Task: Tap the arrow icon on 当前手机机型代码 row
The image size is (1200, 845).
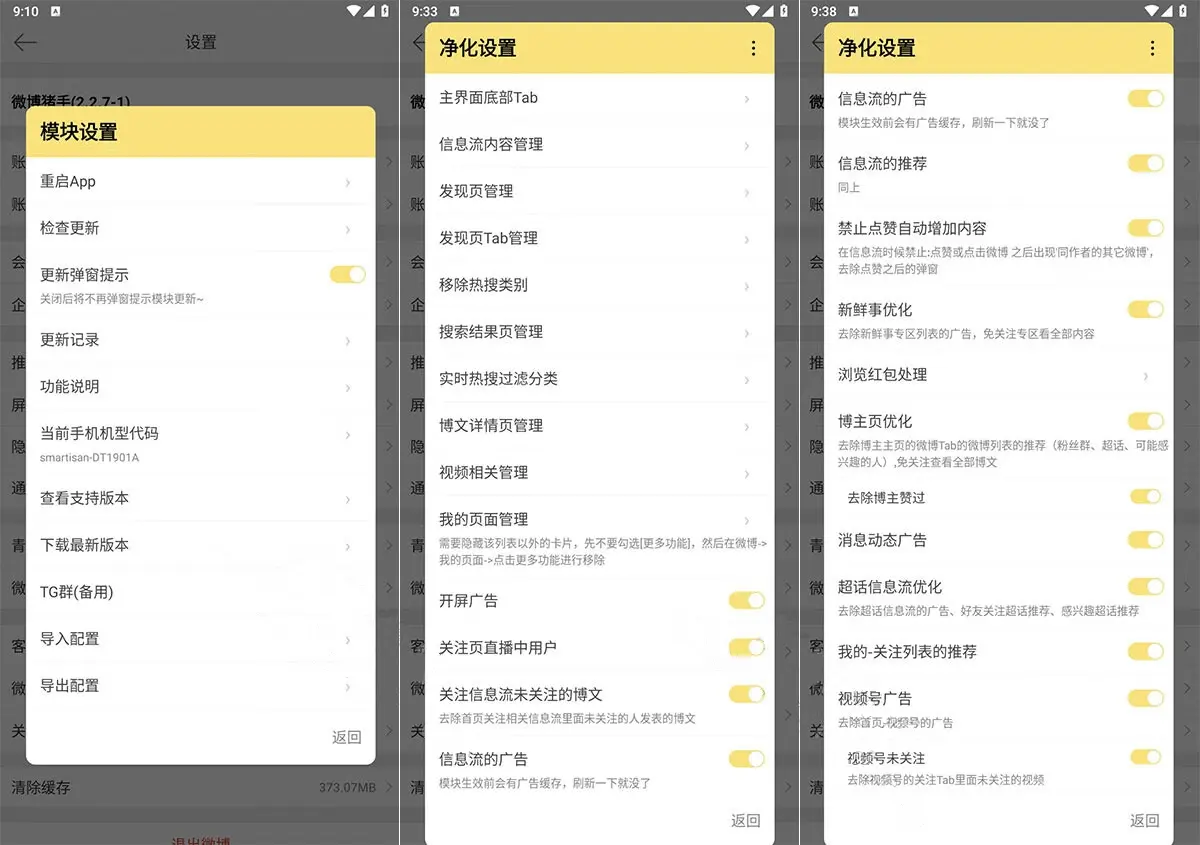Action: pyautogui.click(x=347, y=435)
